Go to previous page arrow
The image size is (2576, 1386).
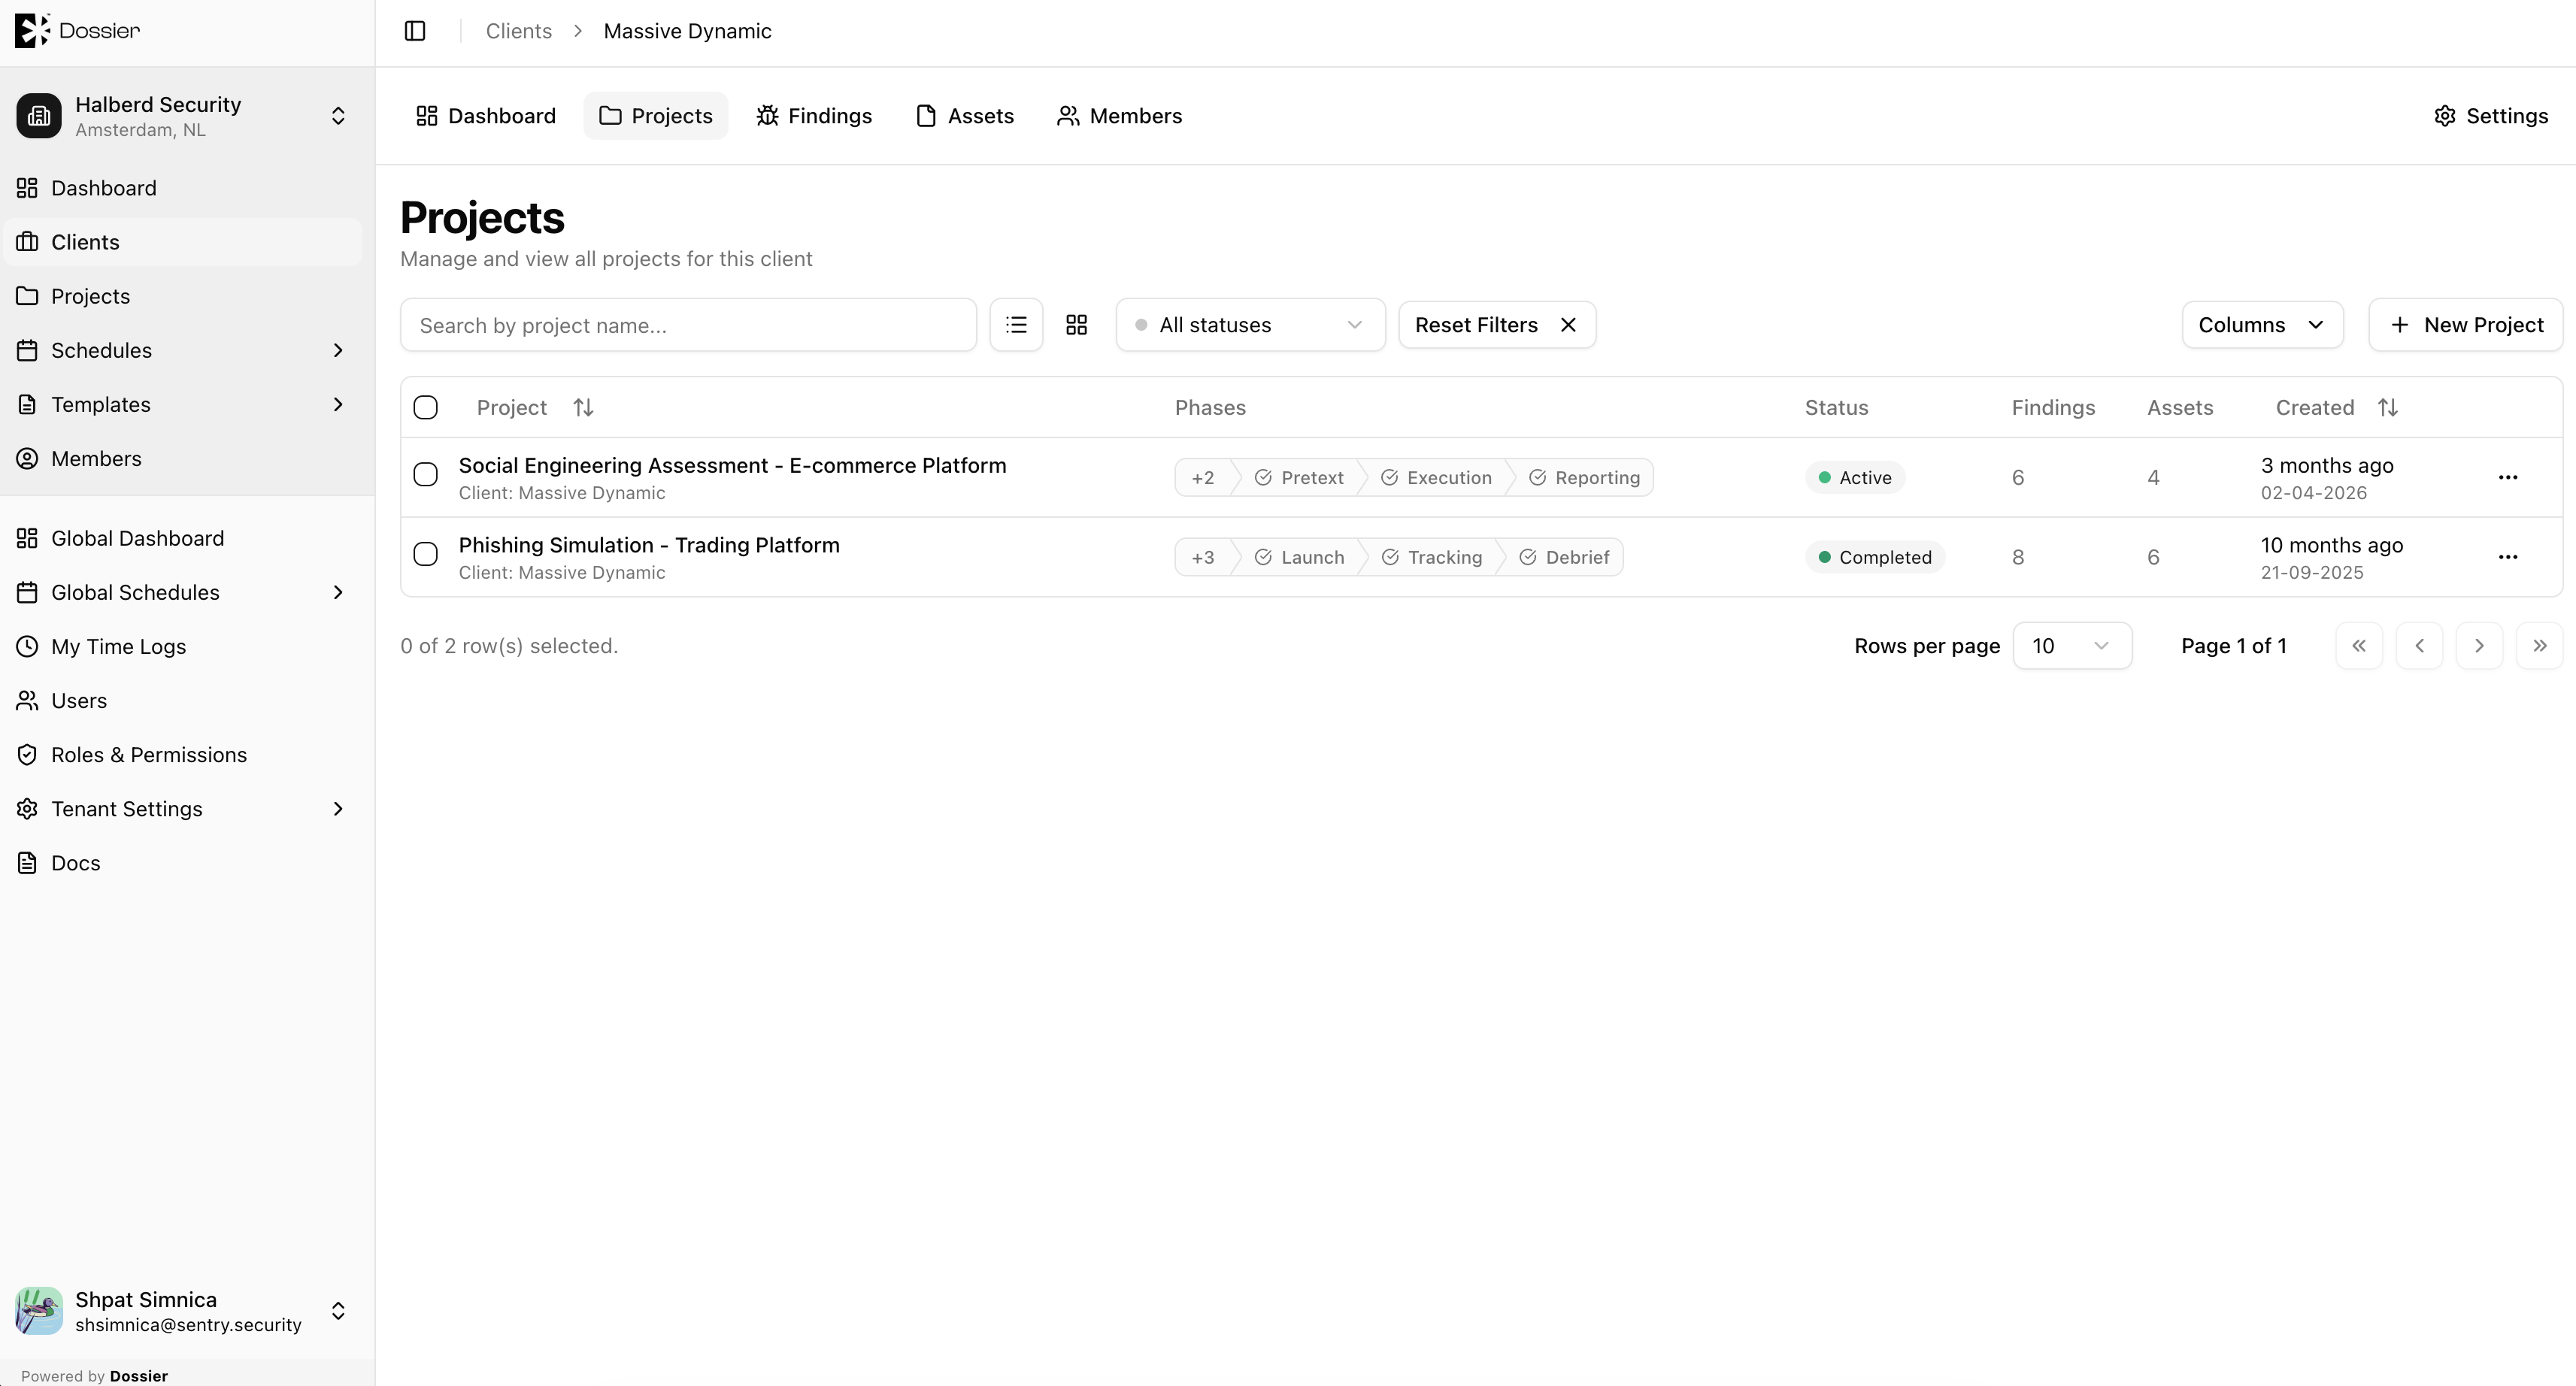[x=2419, y=646]
